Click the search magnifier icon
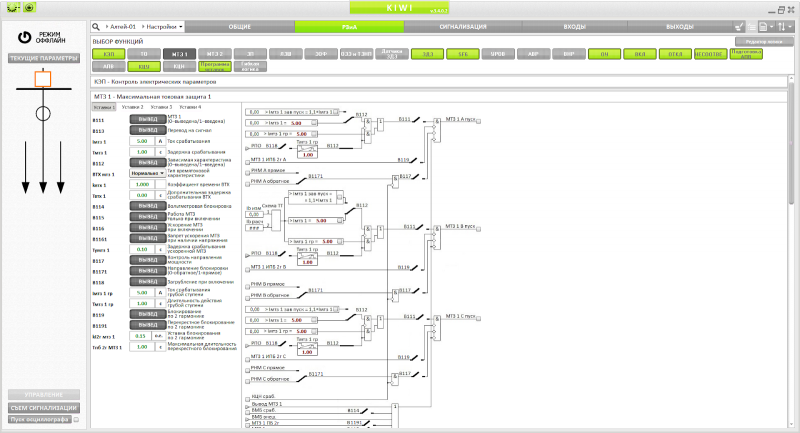This screenshot has width=800, height=433. pos(96,27)
